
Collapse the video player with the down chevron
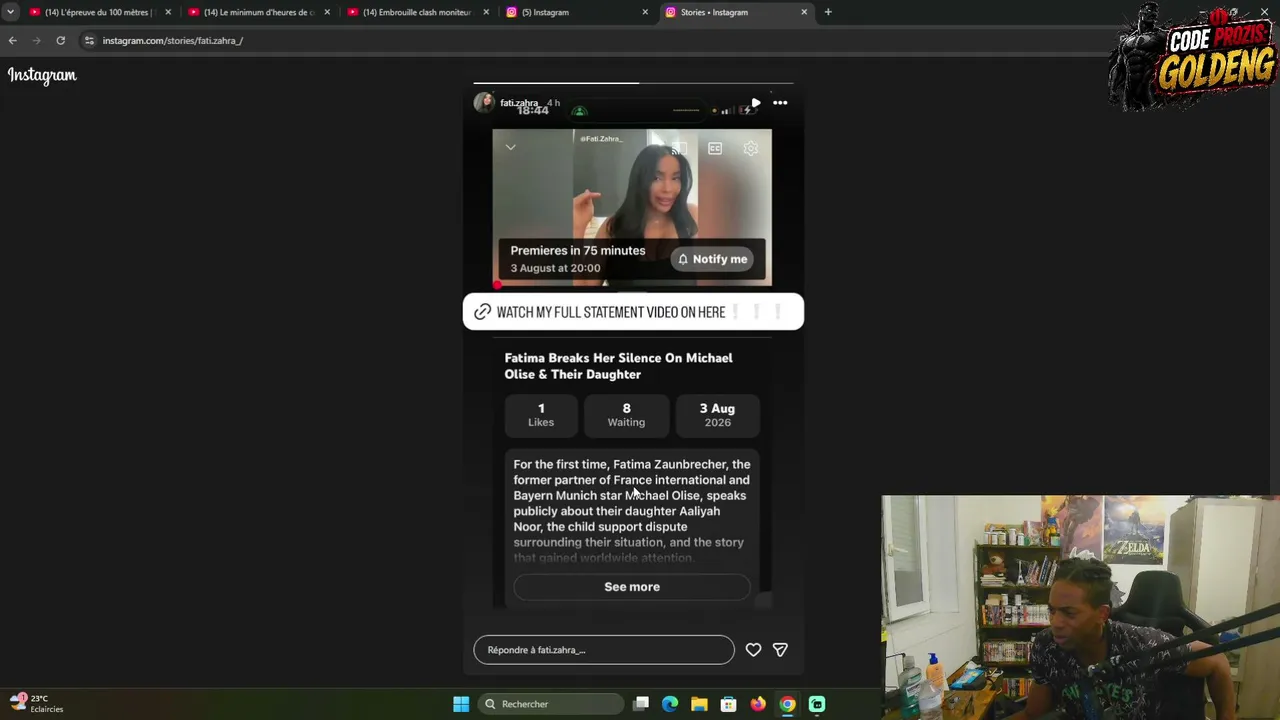coord(510,148)
